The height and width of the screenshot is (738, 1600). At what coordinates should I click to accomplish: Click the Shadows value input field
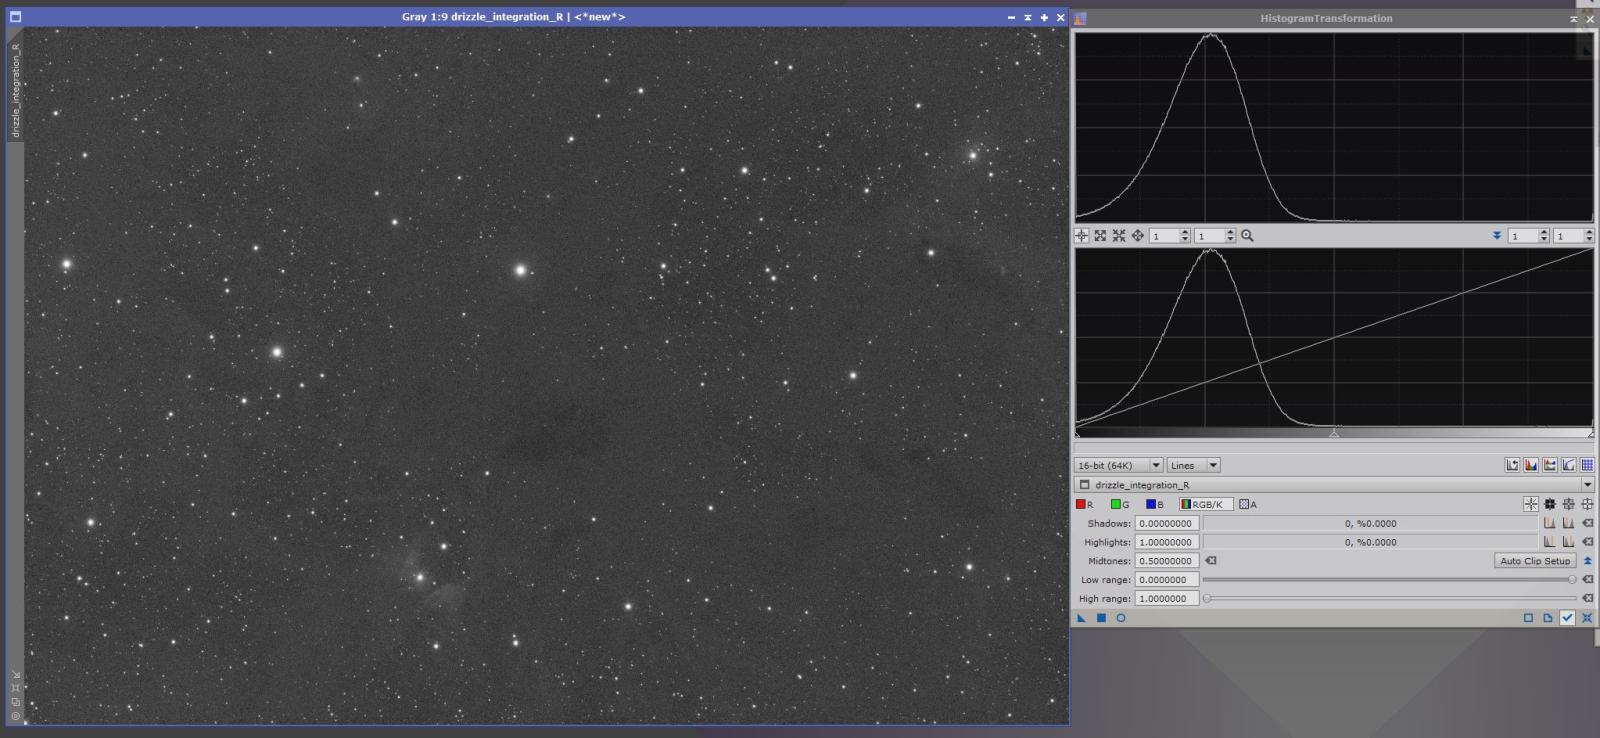[x=1167, y=523]
